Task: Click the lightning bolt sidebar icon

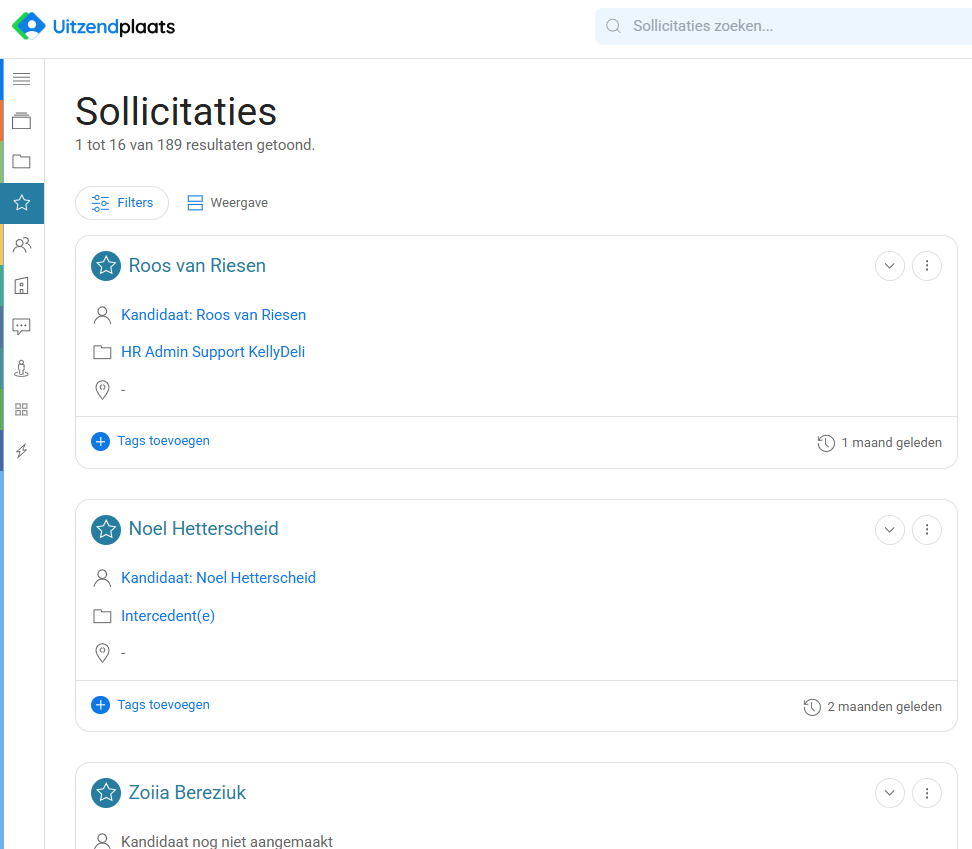Action: [22, 451]
